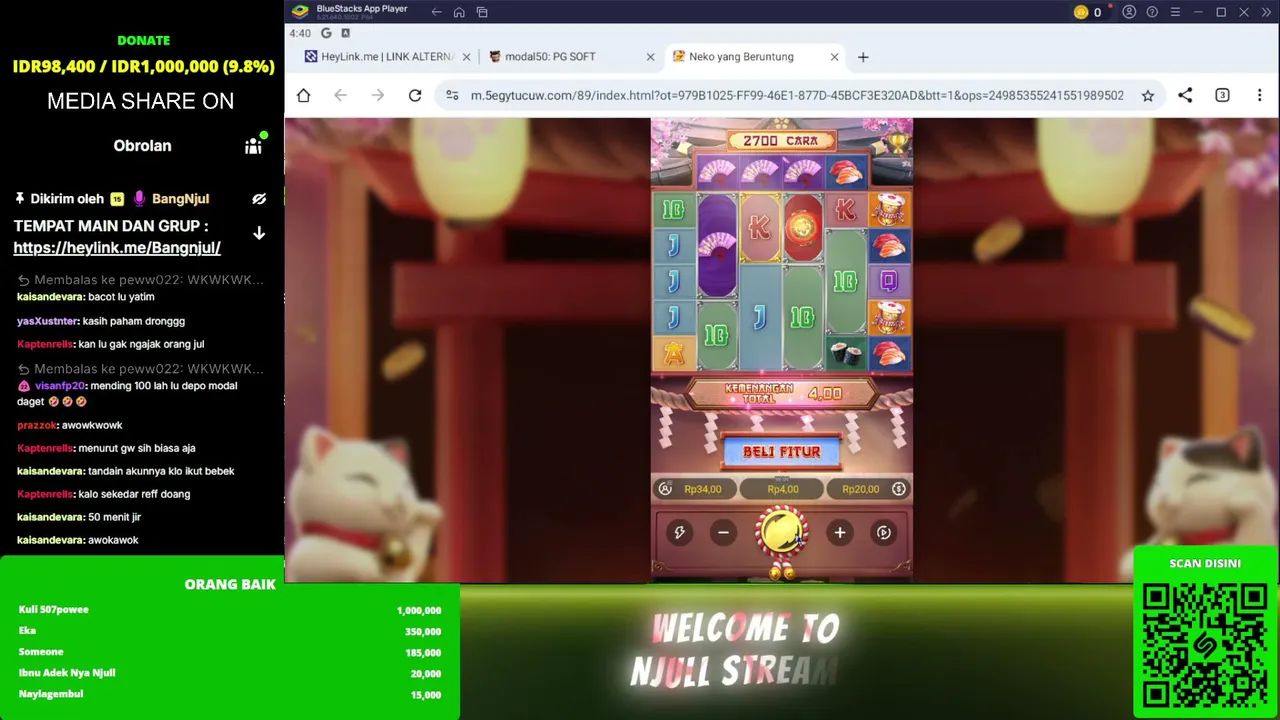Decrease bet with minus button
The image size is (1280, 720).
(x=723, y=533)
